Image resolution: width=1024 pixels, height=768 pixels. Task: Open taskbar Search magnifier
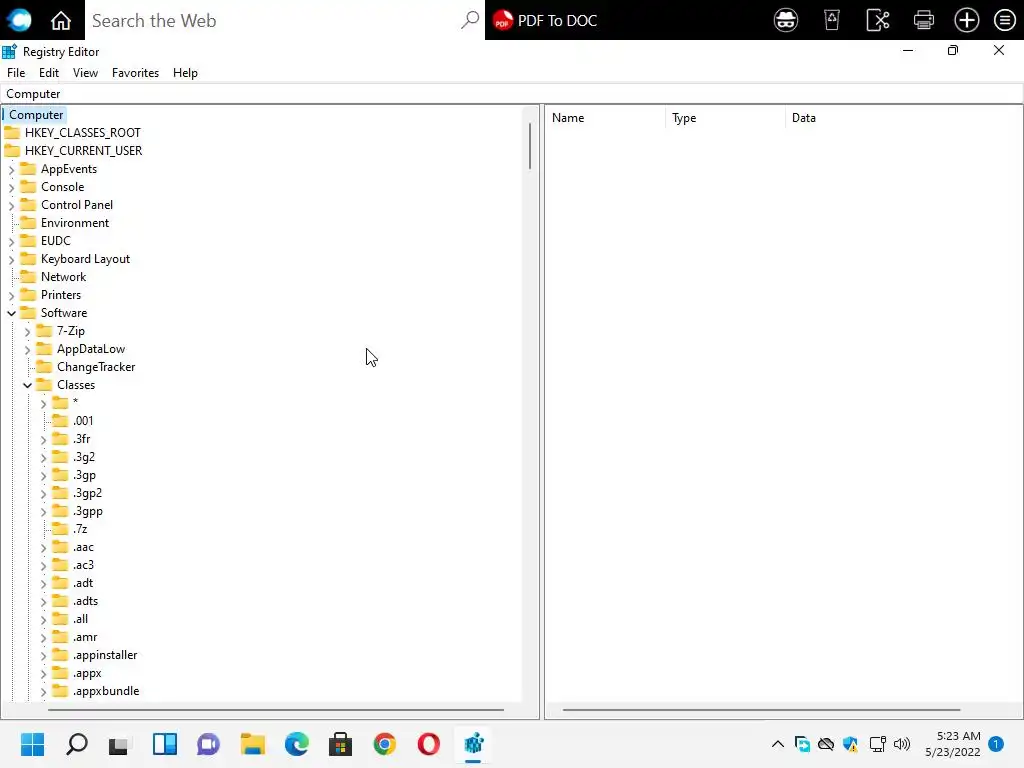(76, 744)
